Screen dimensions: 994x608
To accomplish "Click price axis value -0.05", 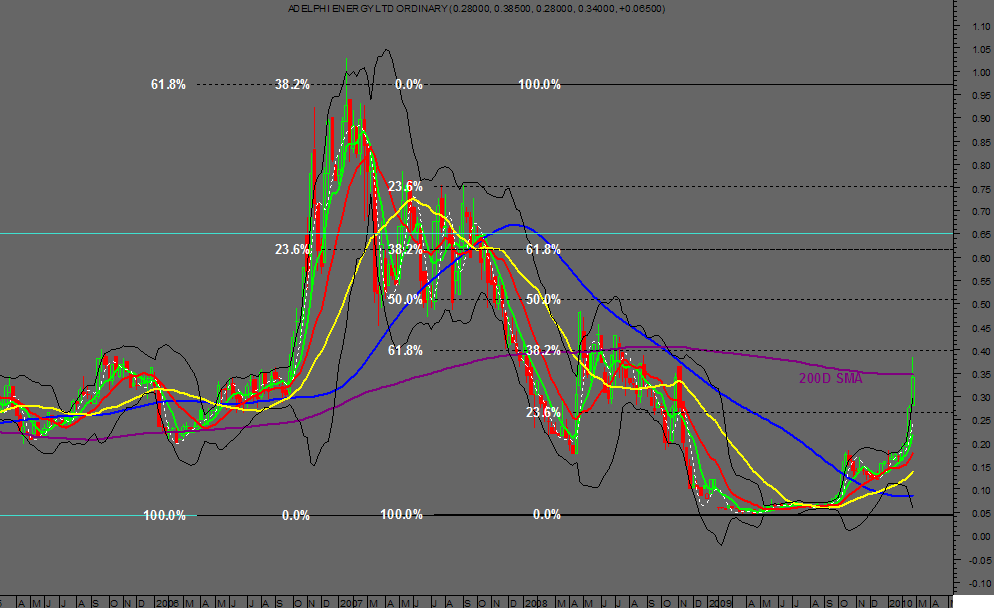I will [x=979, y=560].
